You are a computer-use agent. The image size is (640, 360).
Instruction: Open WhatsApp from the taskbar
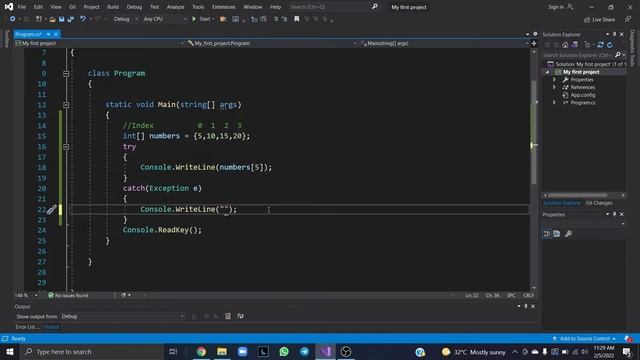coord(284,351)
